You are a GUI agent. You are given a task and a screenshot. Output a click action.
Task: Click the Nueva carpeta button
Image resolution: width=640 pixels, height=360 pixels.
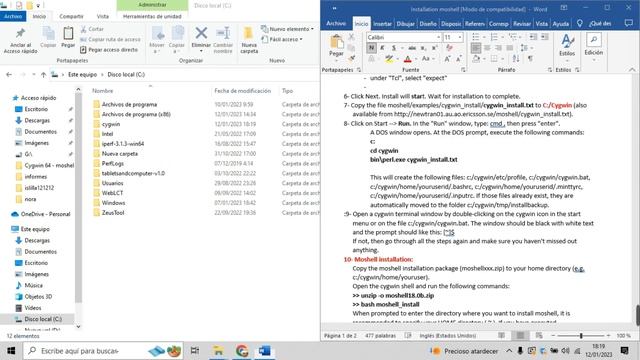249,40
